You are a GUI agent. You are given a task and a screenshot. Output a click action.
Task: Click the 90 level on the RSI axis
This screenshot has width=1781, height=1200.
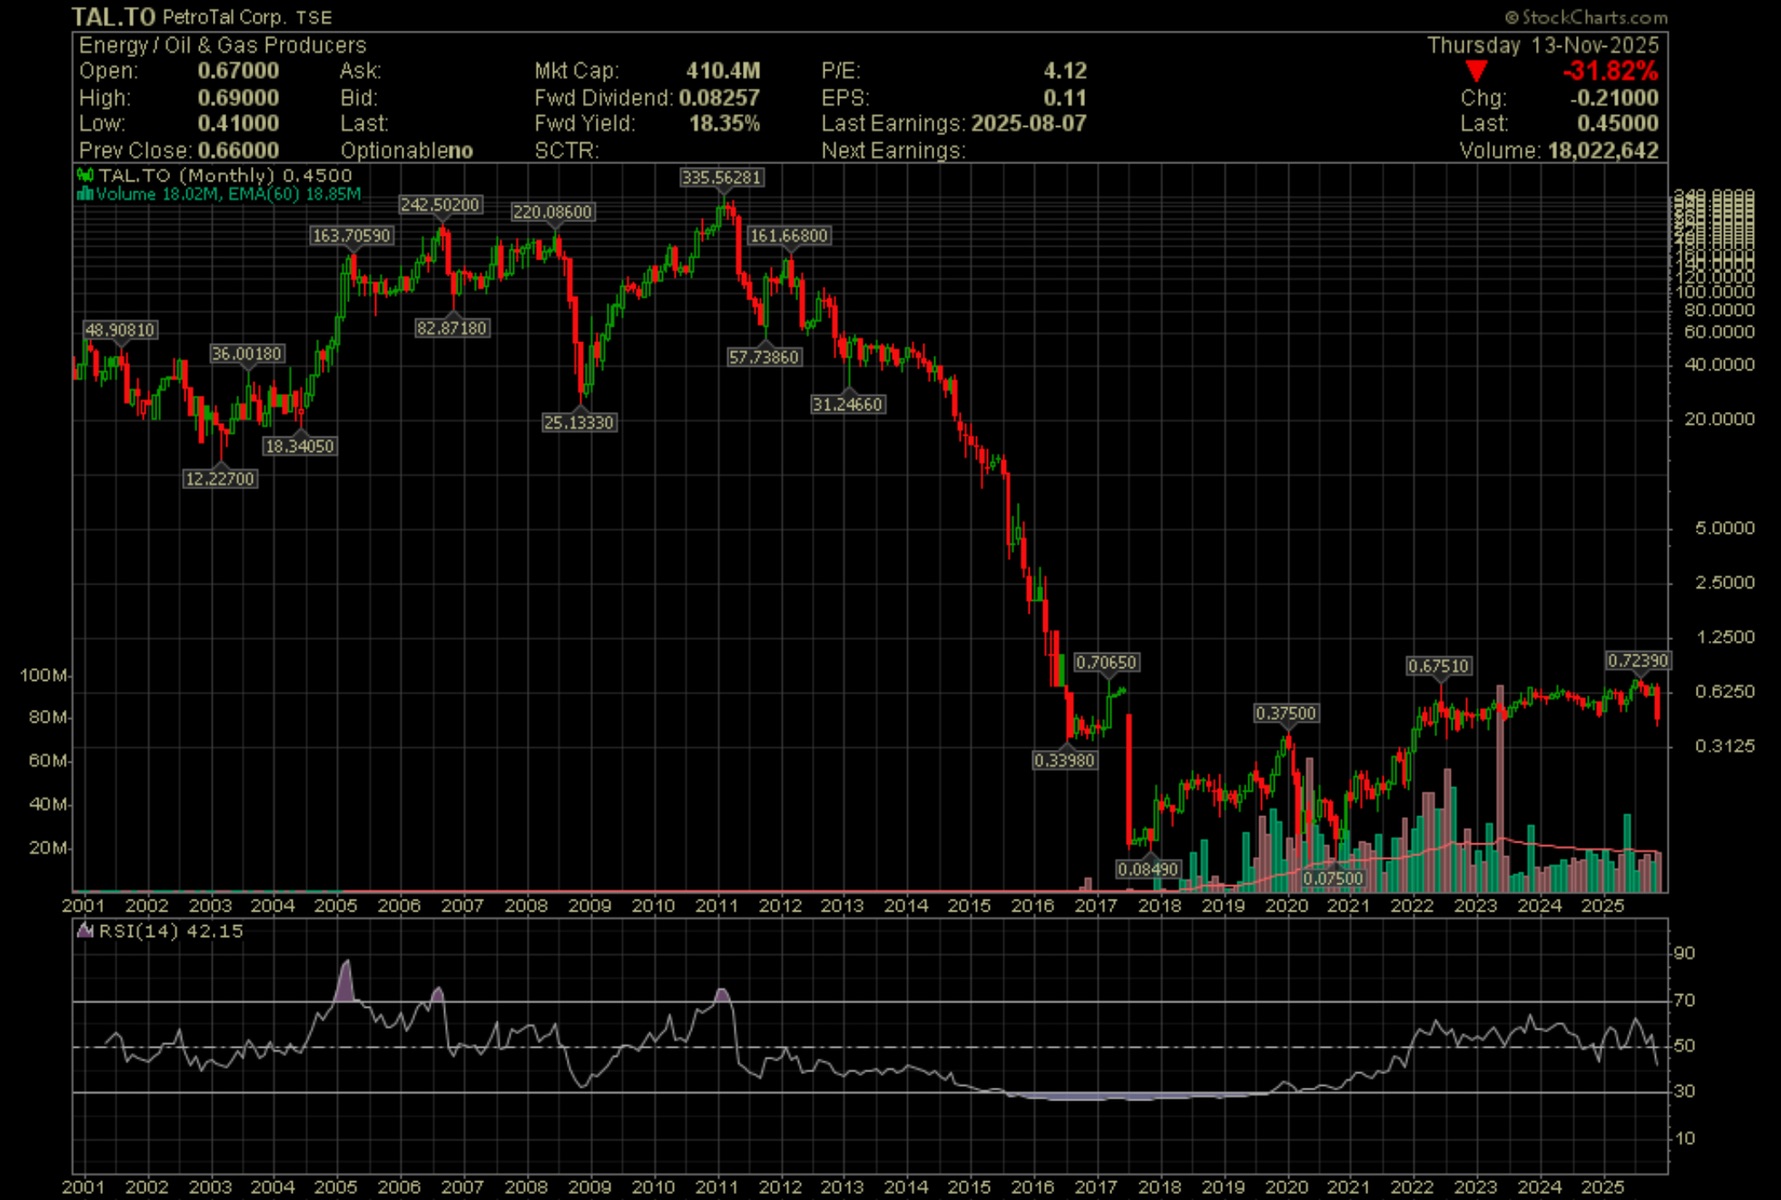point(1685,954)
